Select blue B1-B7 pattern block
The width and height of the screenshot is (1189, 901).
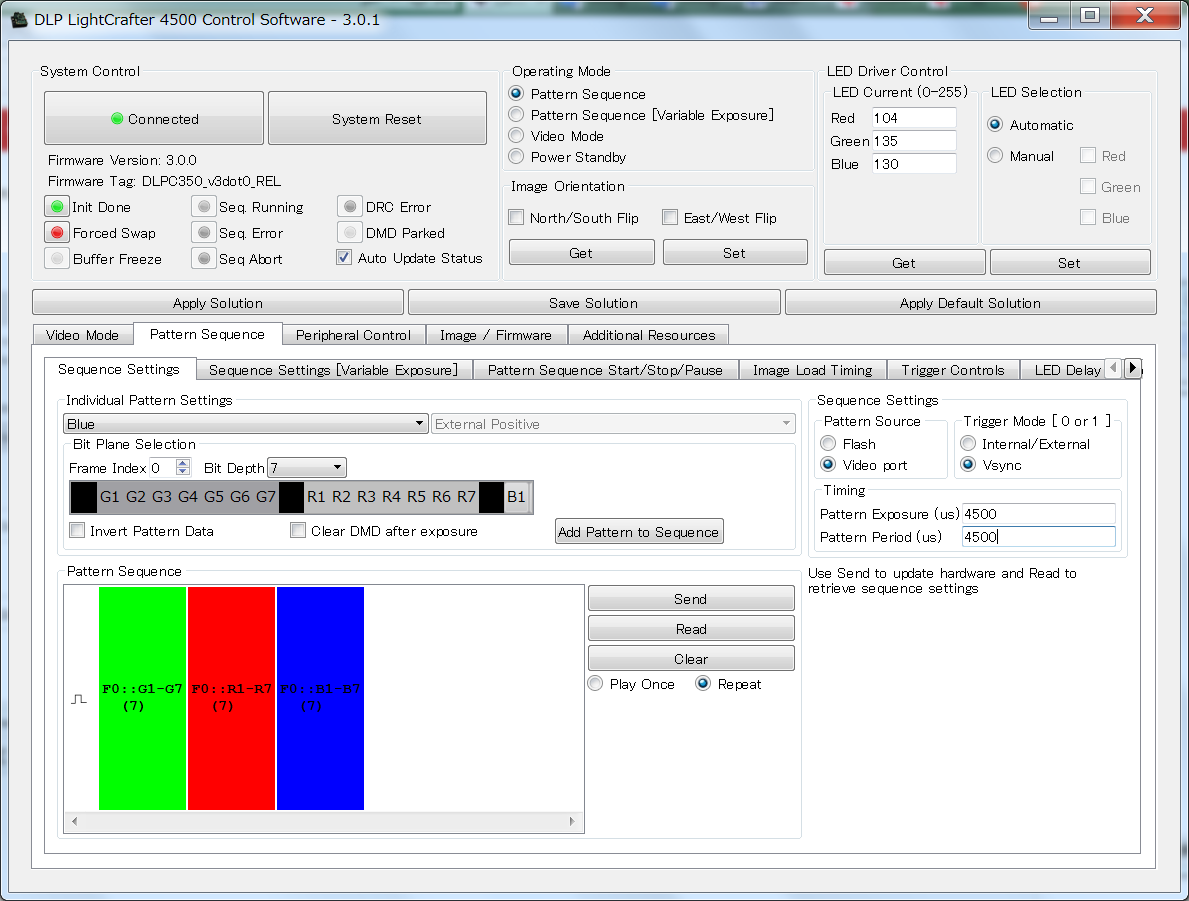coord(320,698)
